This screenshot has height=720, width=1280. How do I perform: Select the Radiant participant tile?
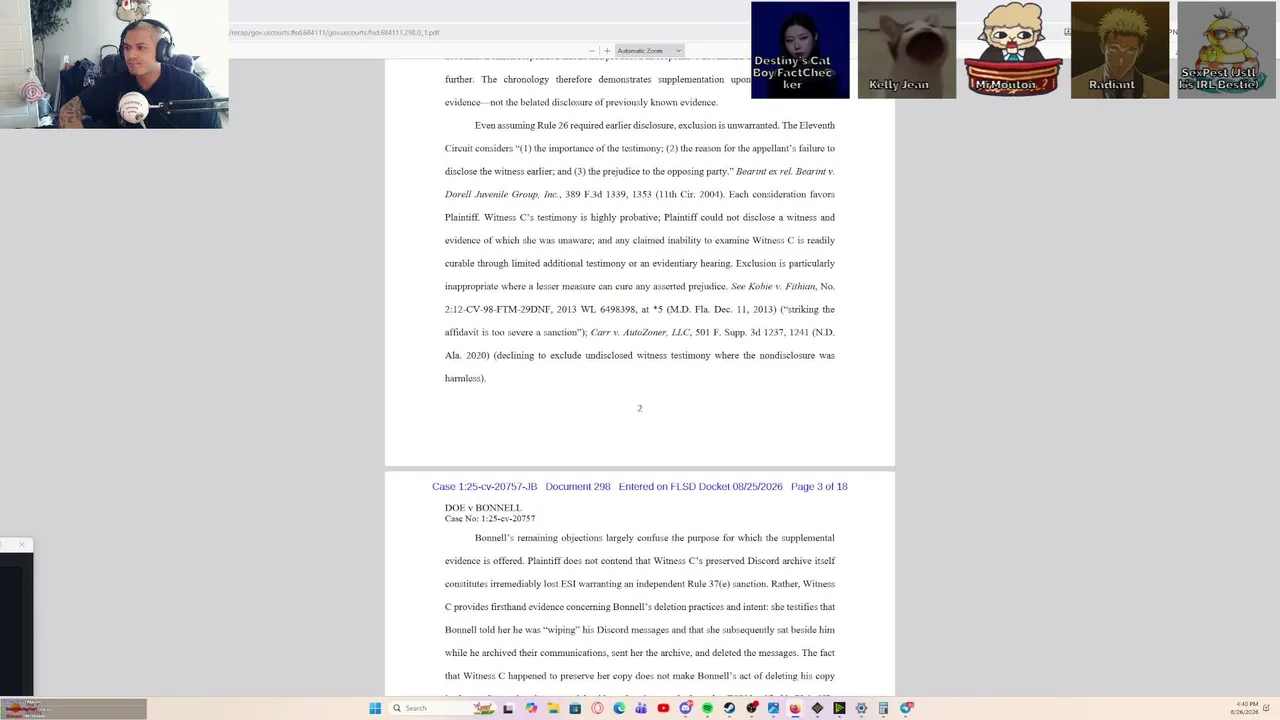point(1120,50)
